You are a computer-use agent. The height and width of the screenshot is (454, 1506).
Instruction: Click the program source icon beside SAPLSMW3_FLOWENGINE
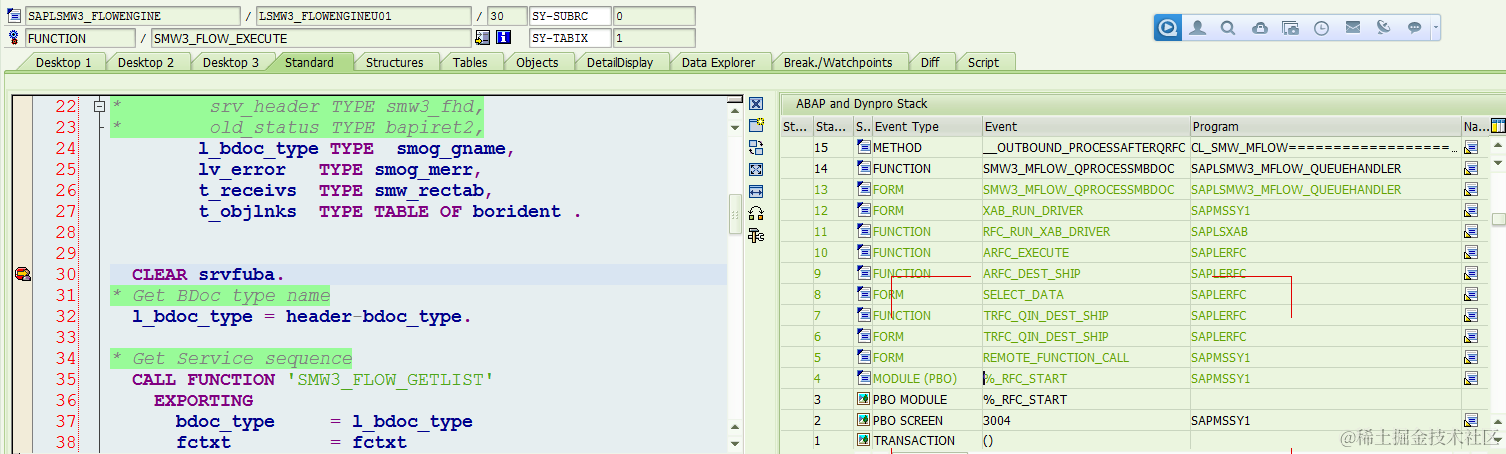14,16
